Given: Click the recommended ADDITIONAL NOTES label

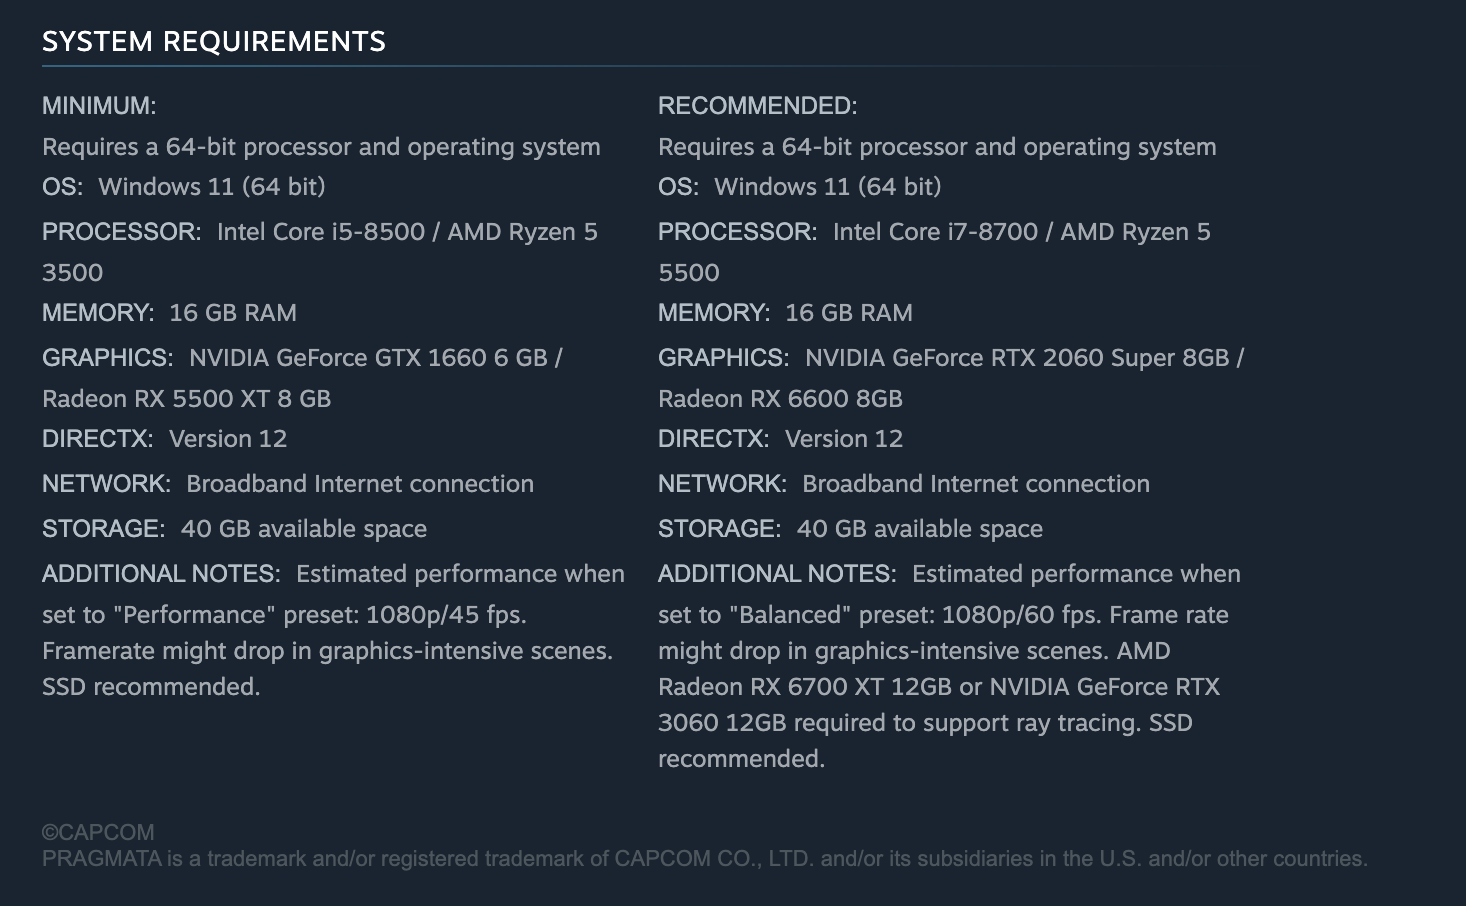Looking at the screenshot, I should (776, 574).
